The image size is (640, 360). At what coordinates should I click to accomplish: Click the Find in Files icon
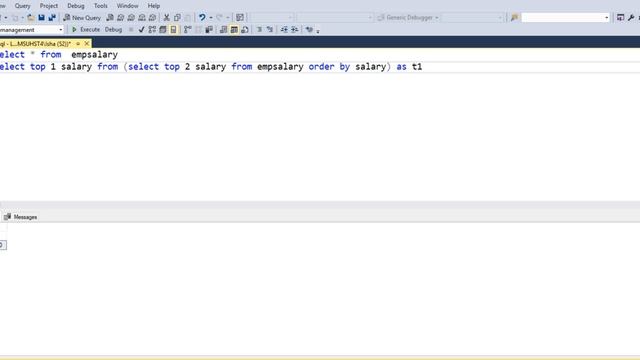514,18
